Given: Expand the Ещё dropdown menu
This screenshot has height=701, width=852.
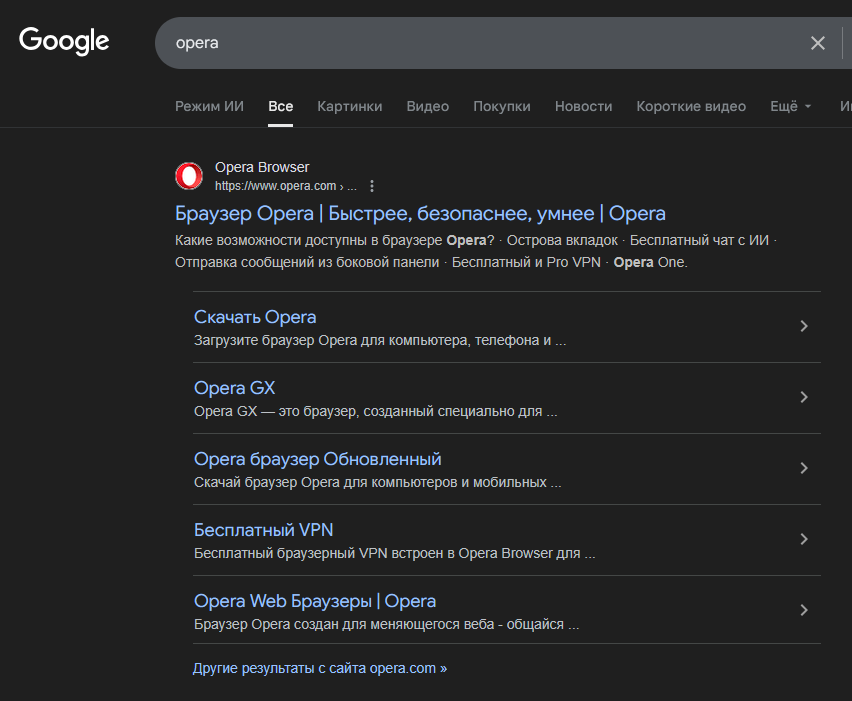Looking at the screenshot, I should coord(790,106).
